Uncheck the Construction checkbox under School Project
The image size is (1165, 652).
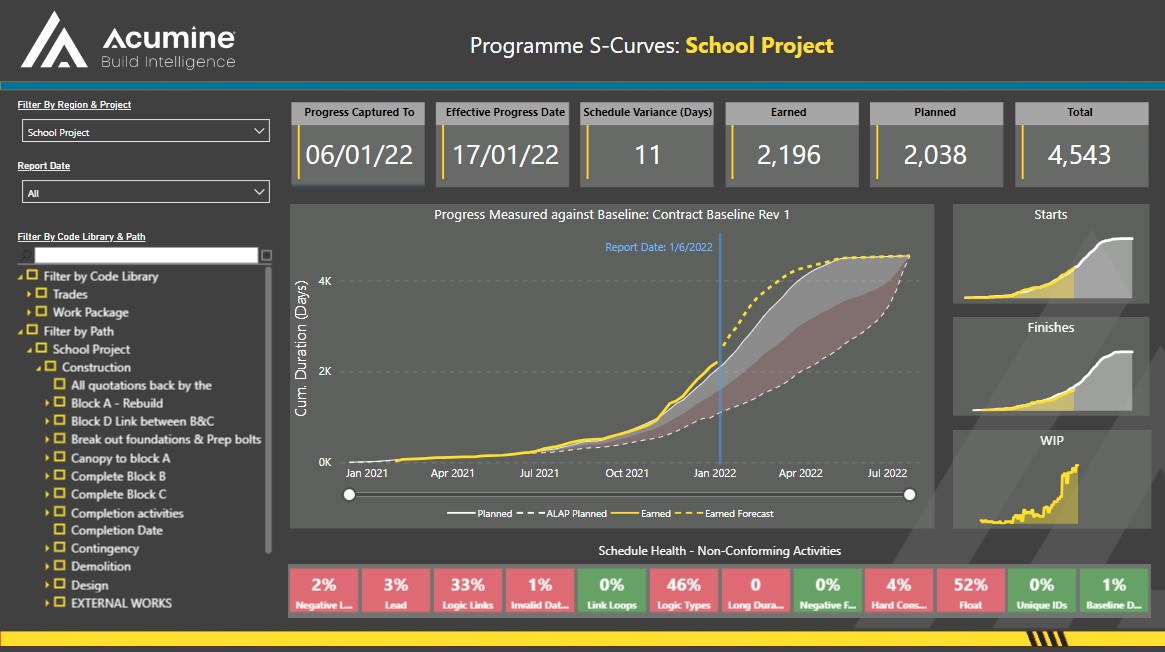pos(49,367)
